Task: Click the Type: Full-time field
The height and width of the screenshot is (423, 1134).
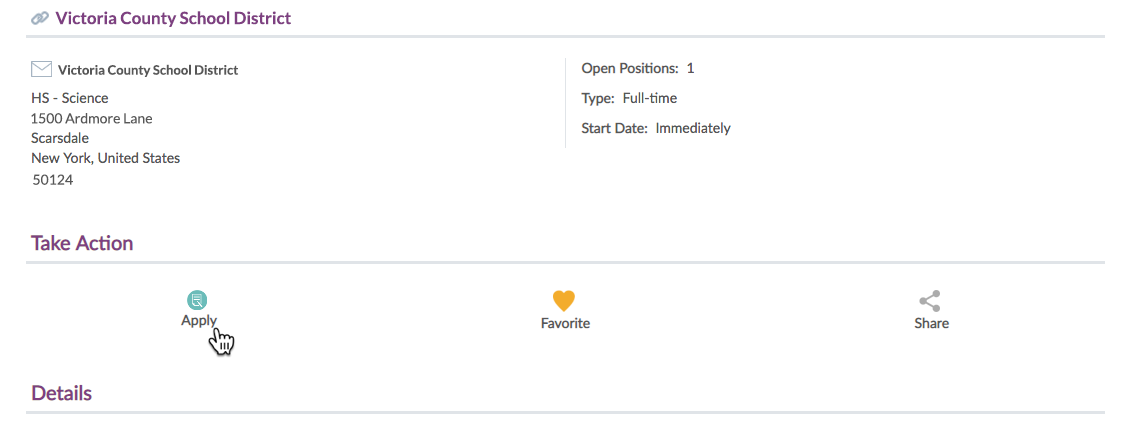Action: (629, 98)
